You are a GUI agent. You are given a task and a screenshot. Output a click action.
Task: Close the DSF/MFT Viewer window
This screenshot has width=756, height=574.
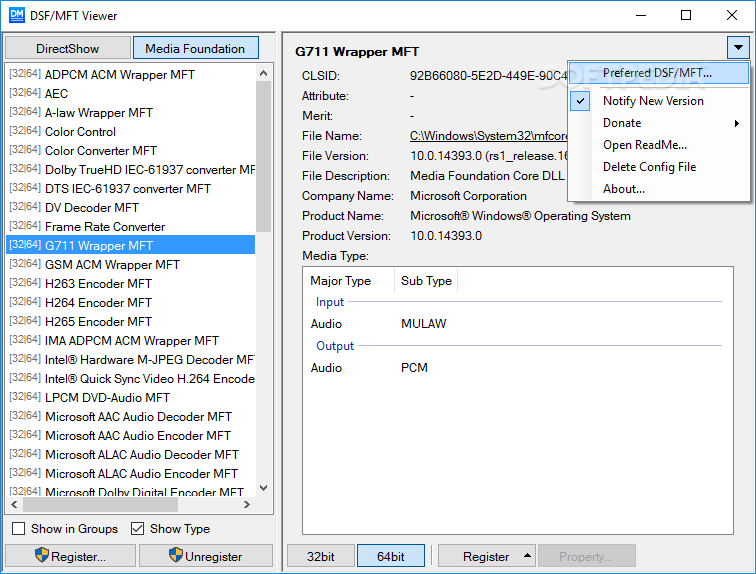pos(731,15)
